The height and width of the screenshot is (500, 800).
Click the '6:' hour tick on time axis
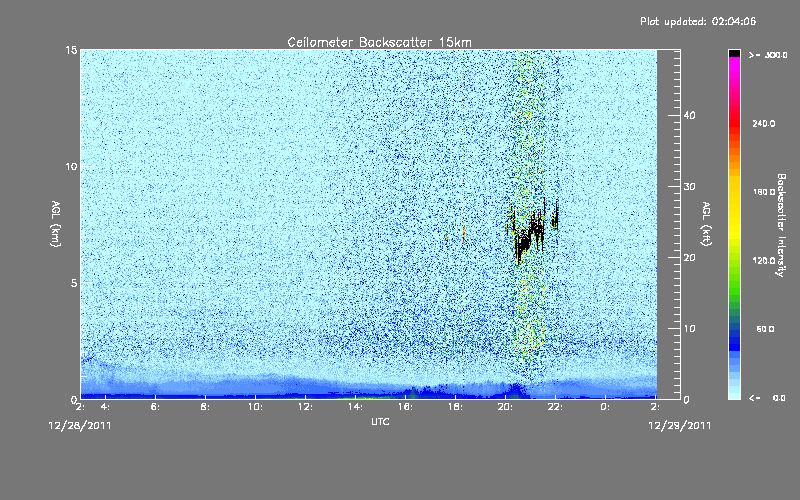pos(155,407)
